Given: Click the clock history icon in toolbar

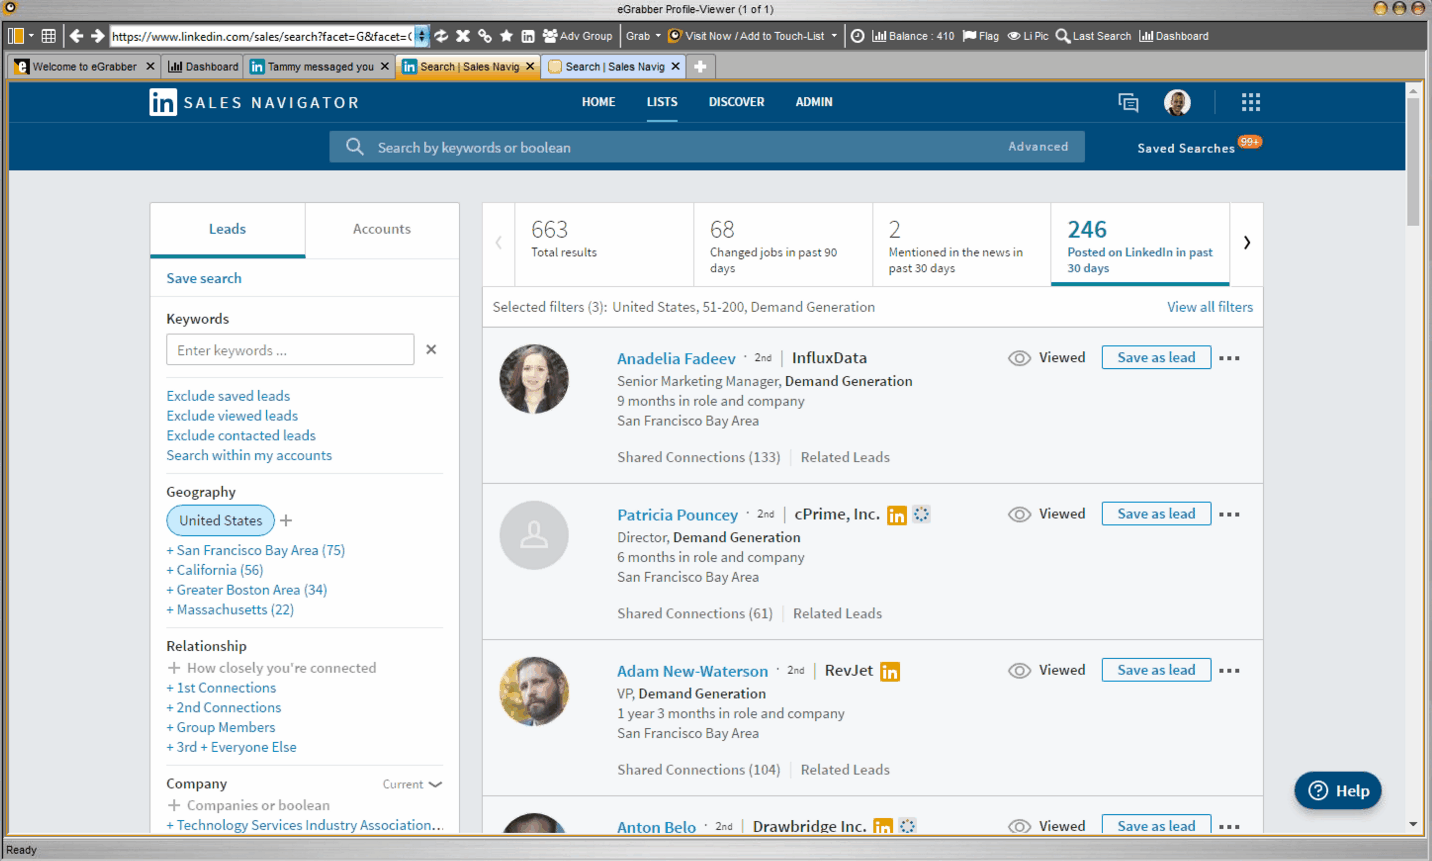Looking at the screenshot, I should 858,36.
